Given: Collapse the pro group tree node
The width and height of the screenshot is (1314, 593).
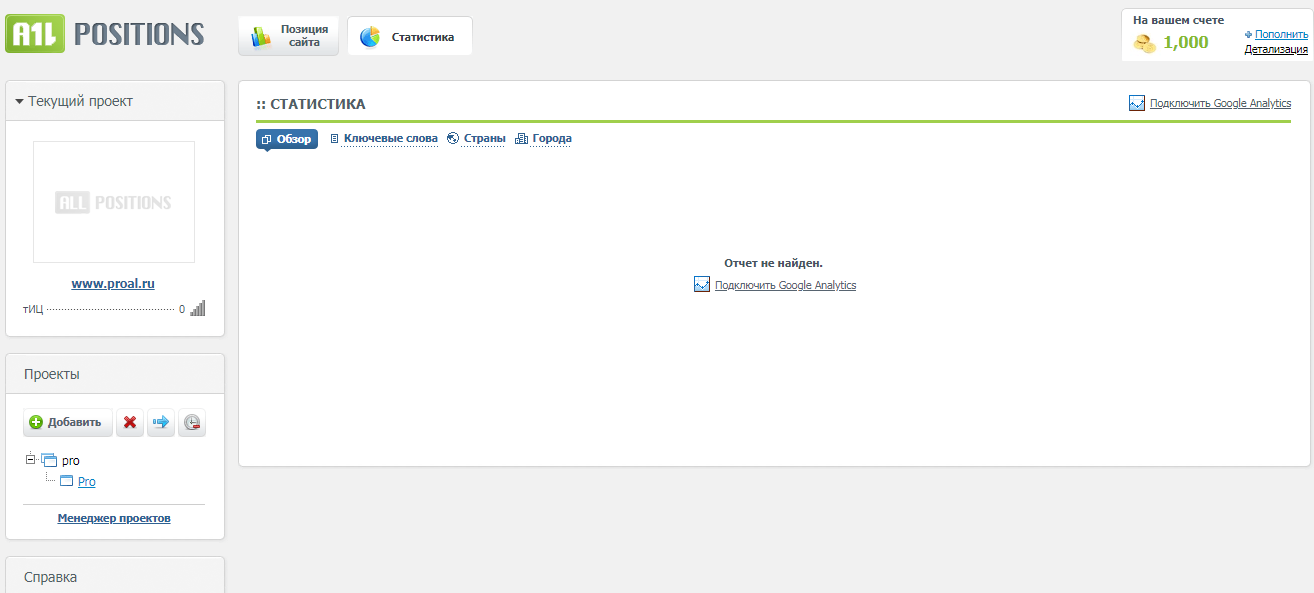Looking at the screenshot, I should coord(31,460).
